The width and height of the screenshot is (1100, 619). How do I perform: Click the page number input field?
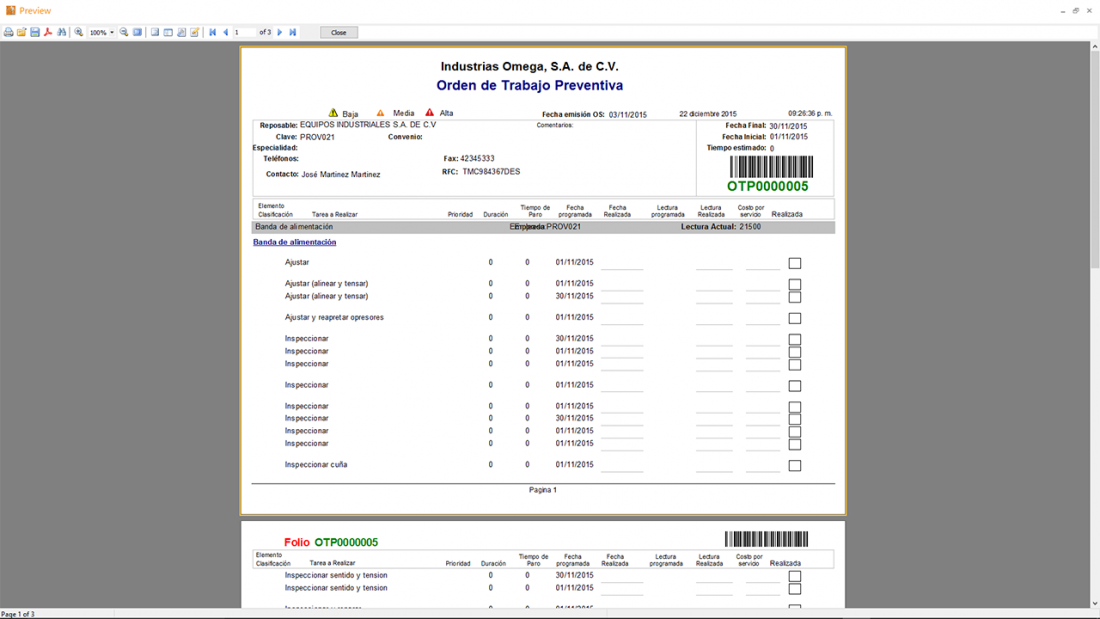[244, 33]
